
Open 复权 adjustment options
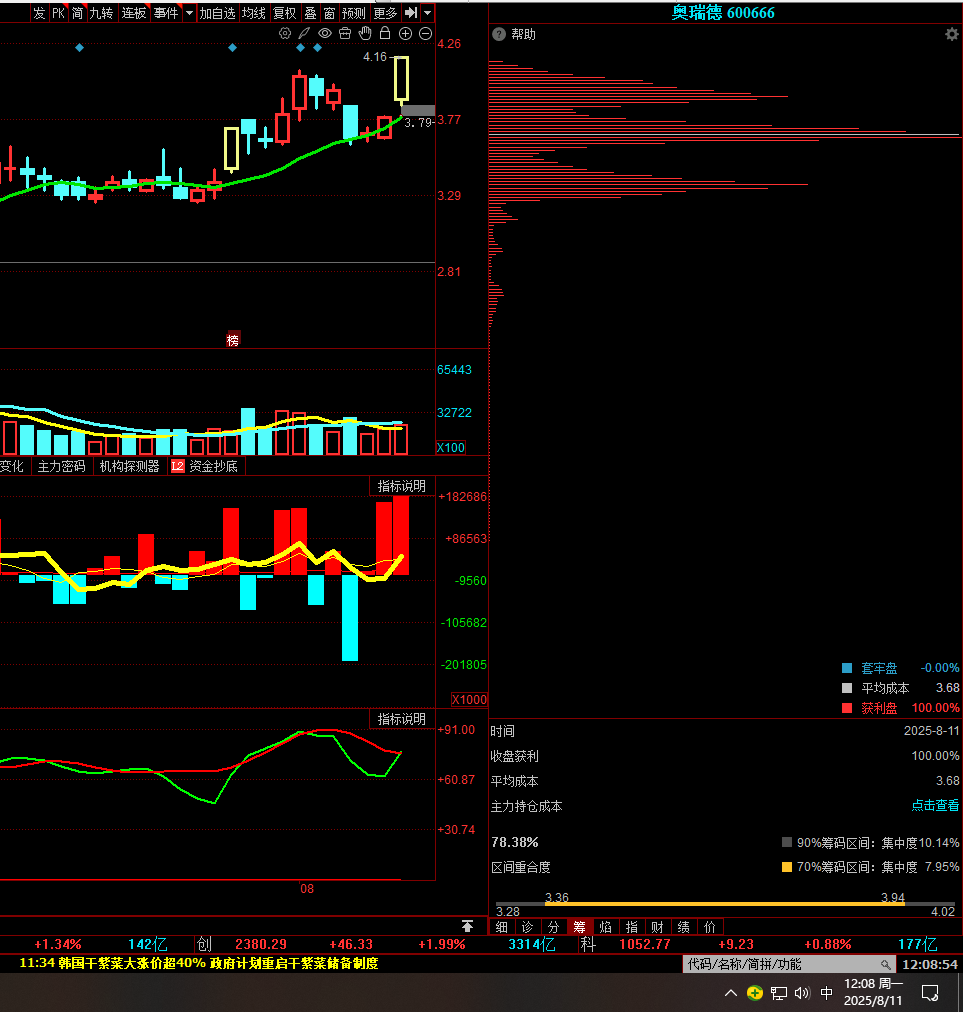285,13
